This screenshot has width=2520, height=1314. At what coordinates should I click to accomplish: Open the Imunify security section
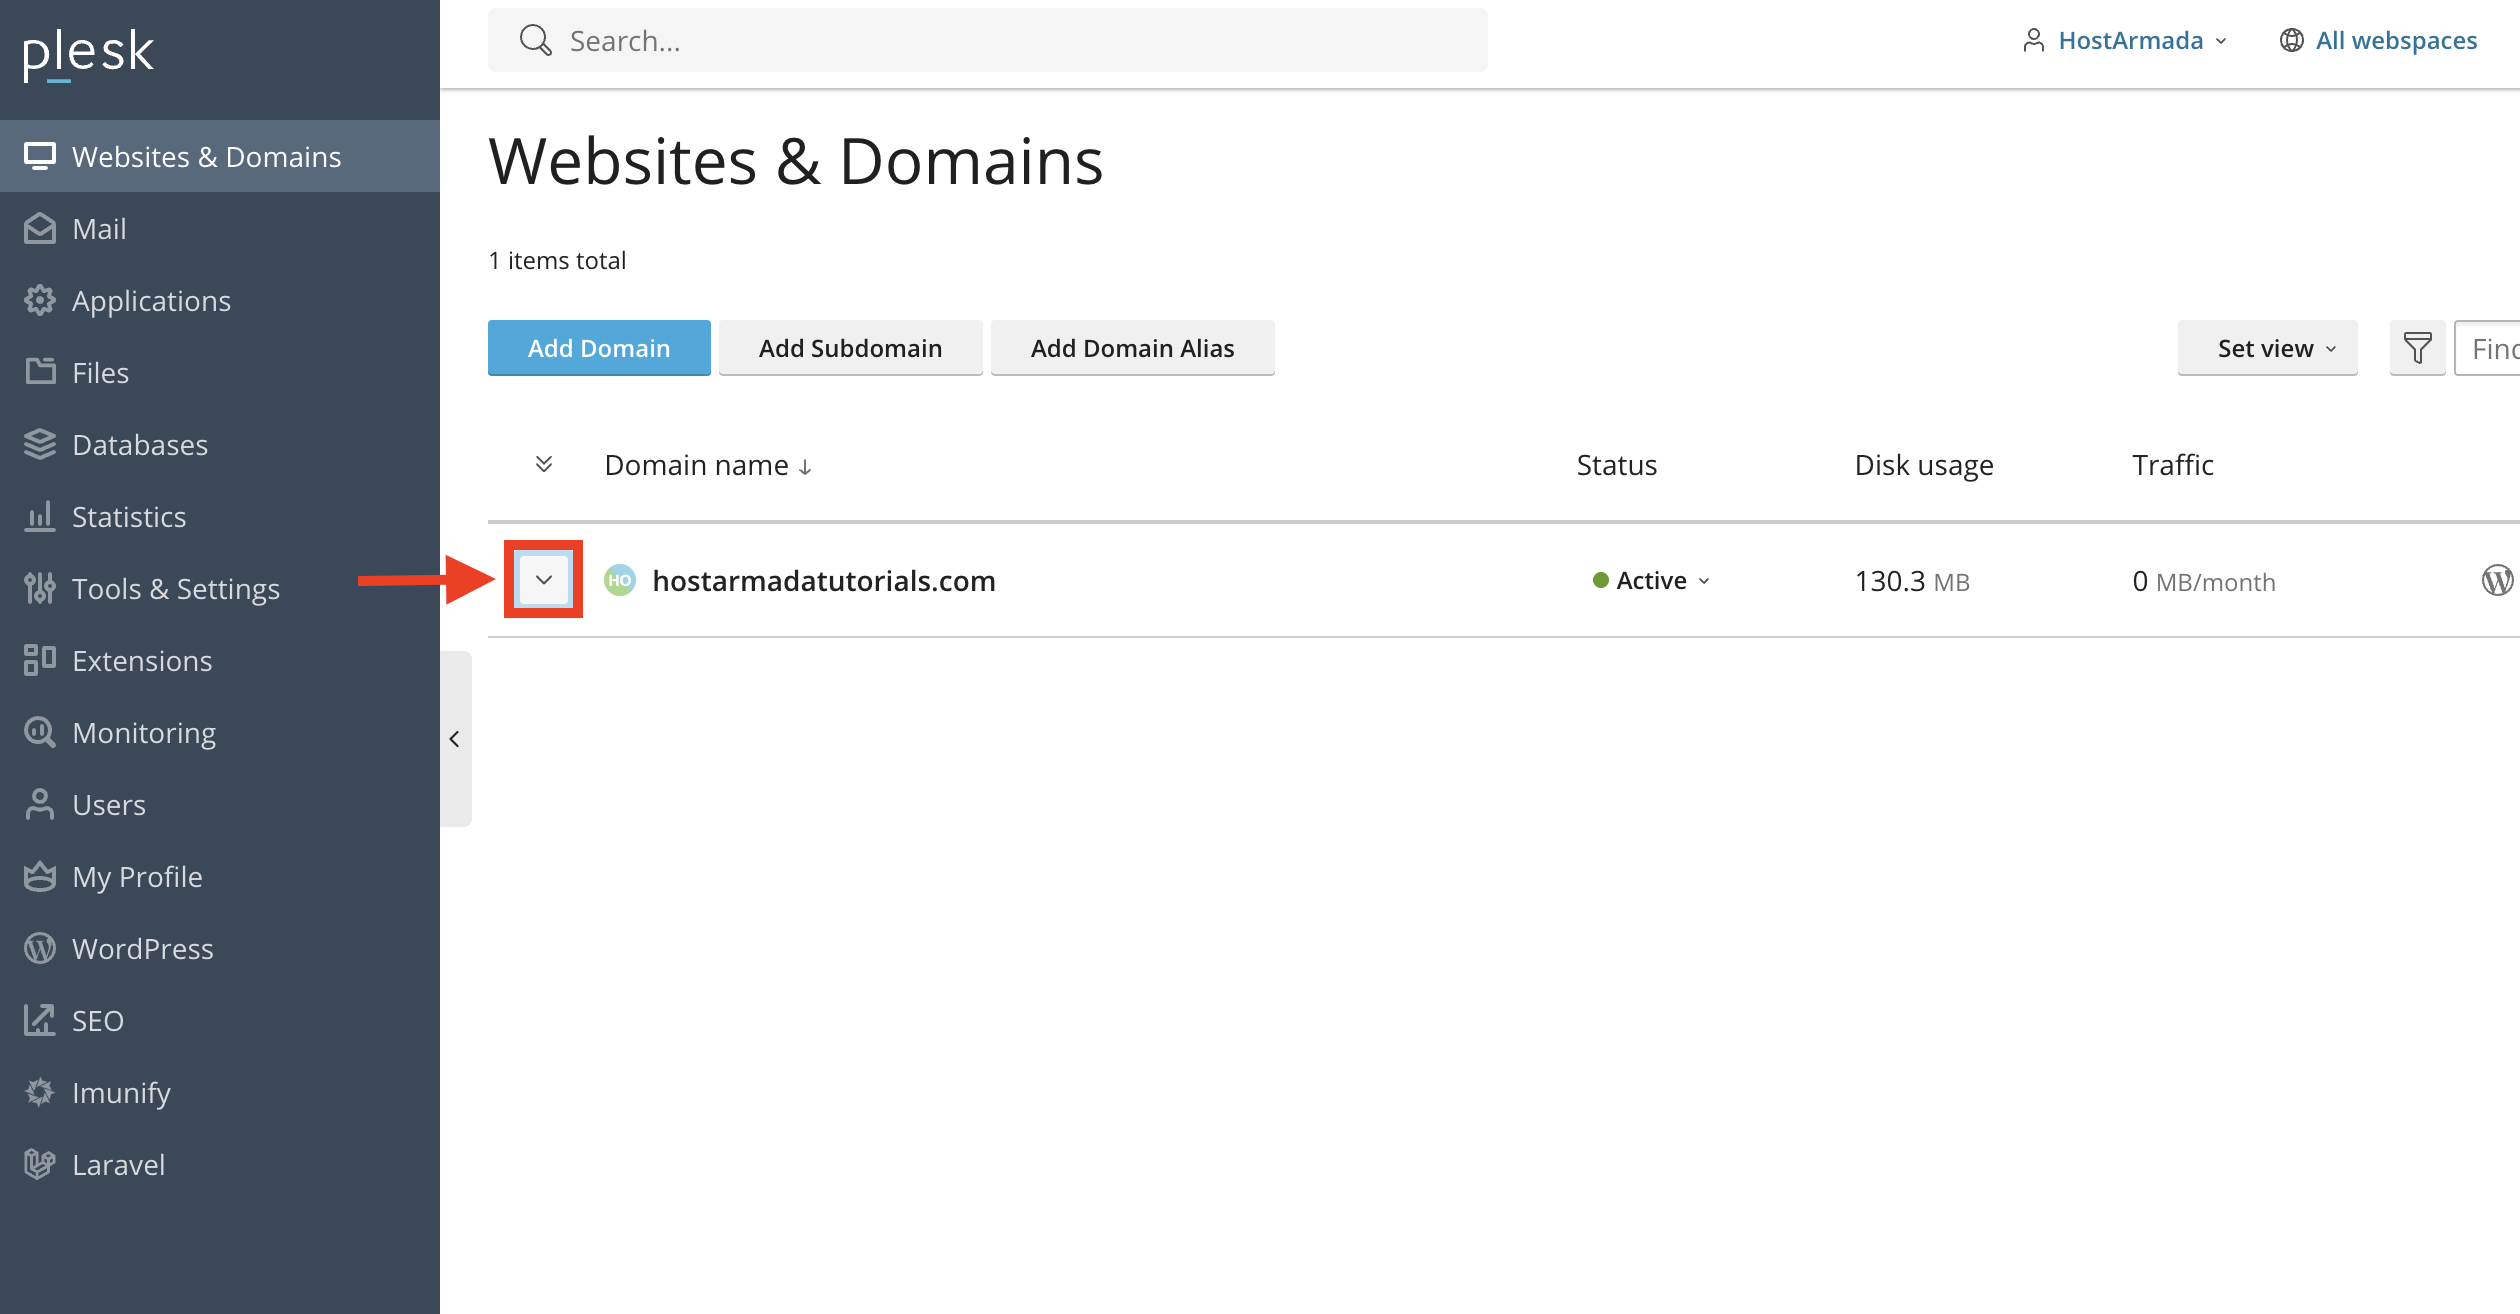pos(121,1092)
